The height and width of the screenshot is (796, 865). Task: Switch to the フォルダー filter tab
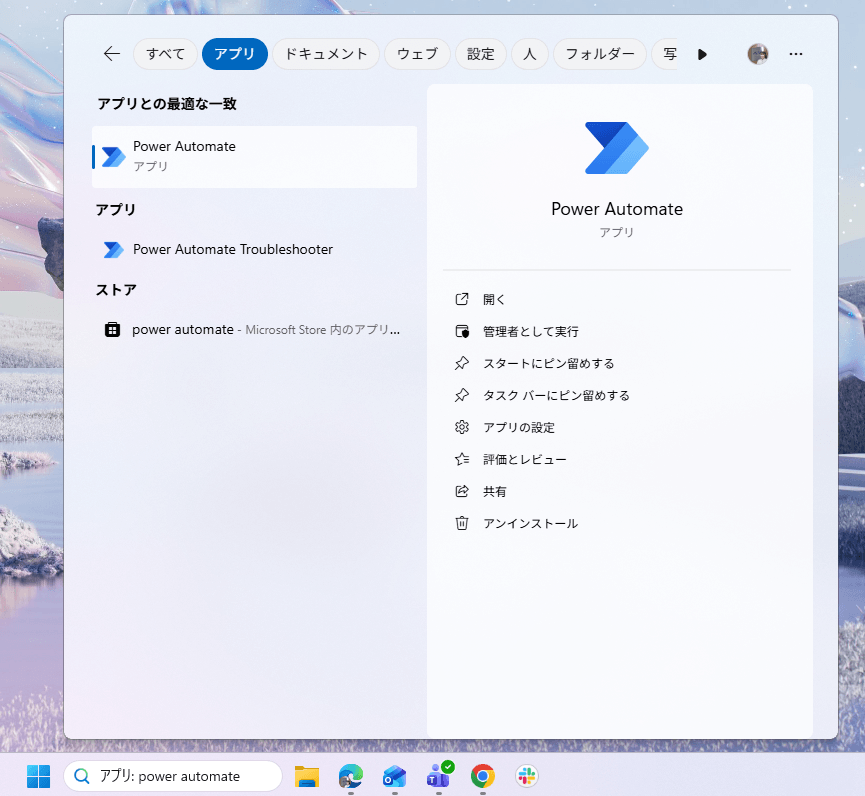click(600, 54)
